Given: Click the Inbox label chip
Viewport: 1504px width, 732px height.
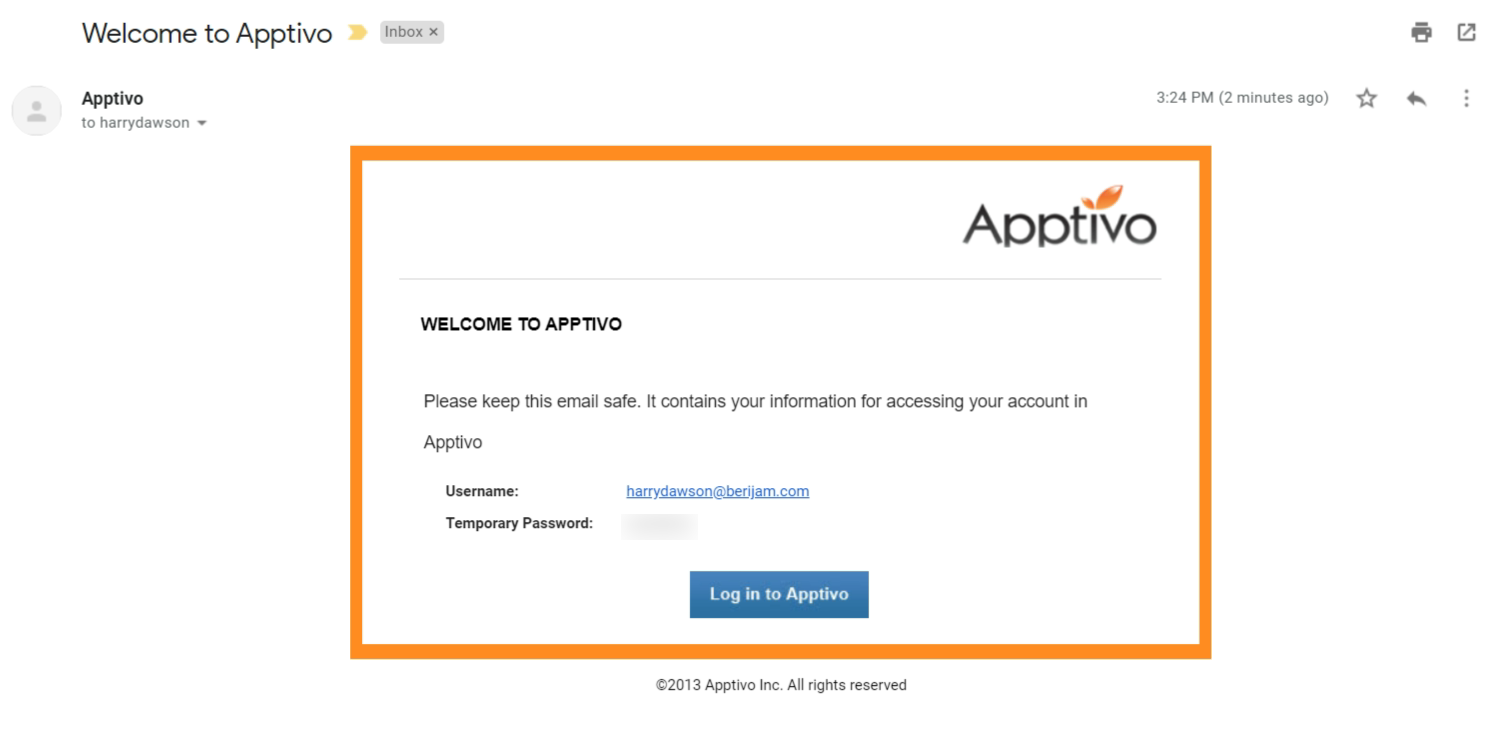Looking at the screenshot, I should click(404, 32).
